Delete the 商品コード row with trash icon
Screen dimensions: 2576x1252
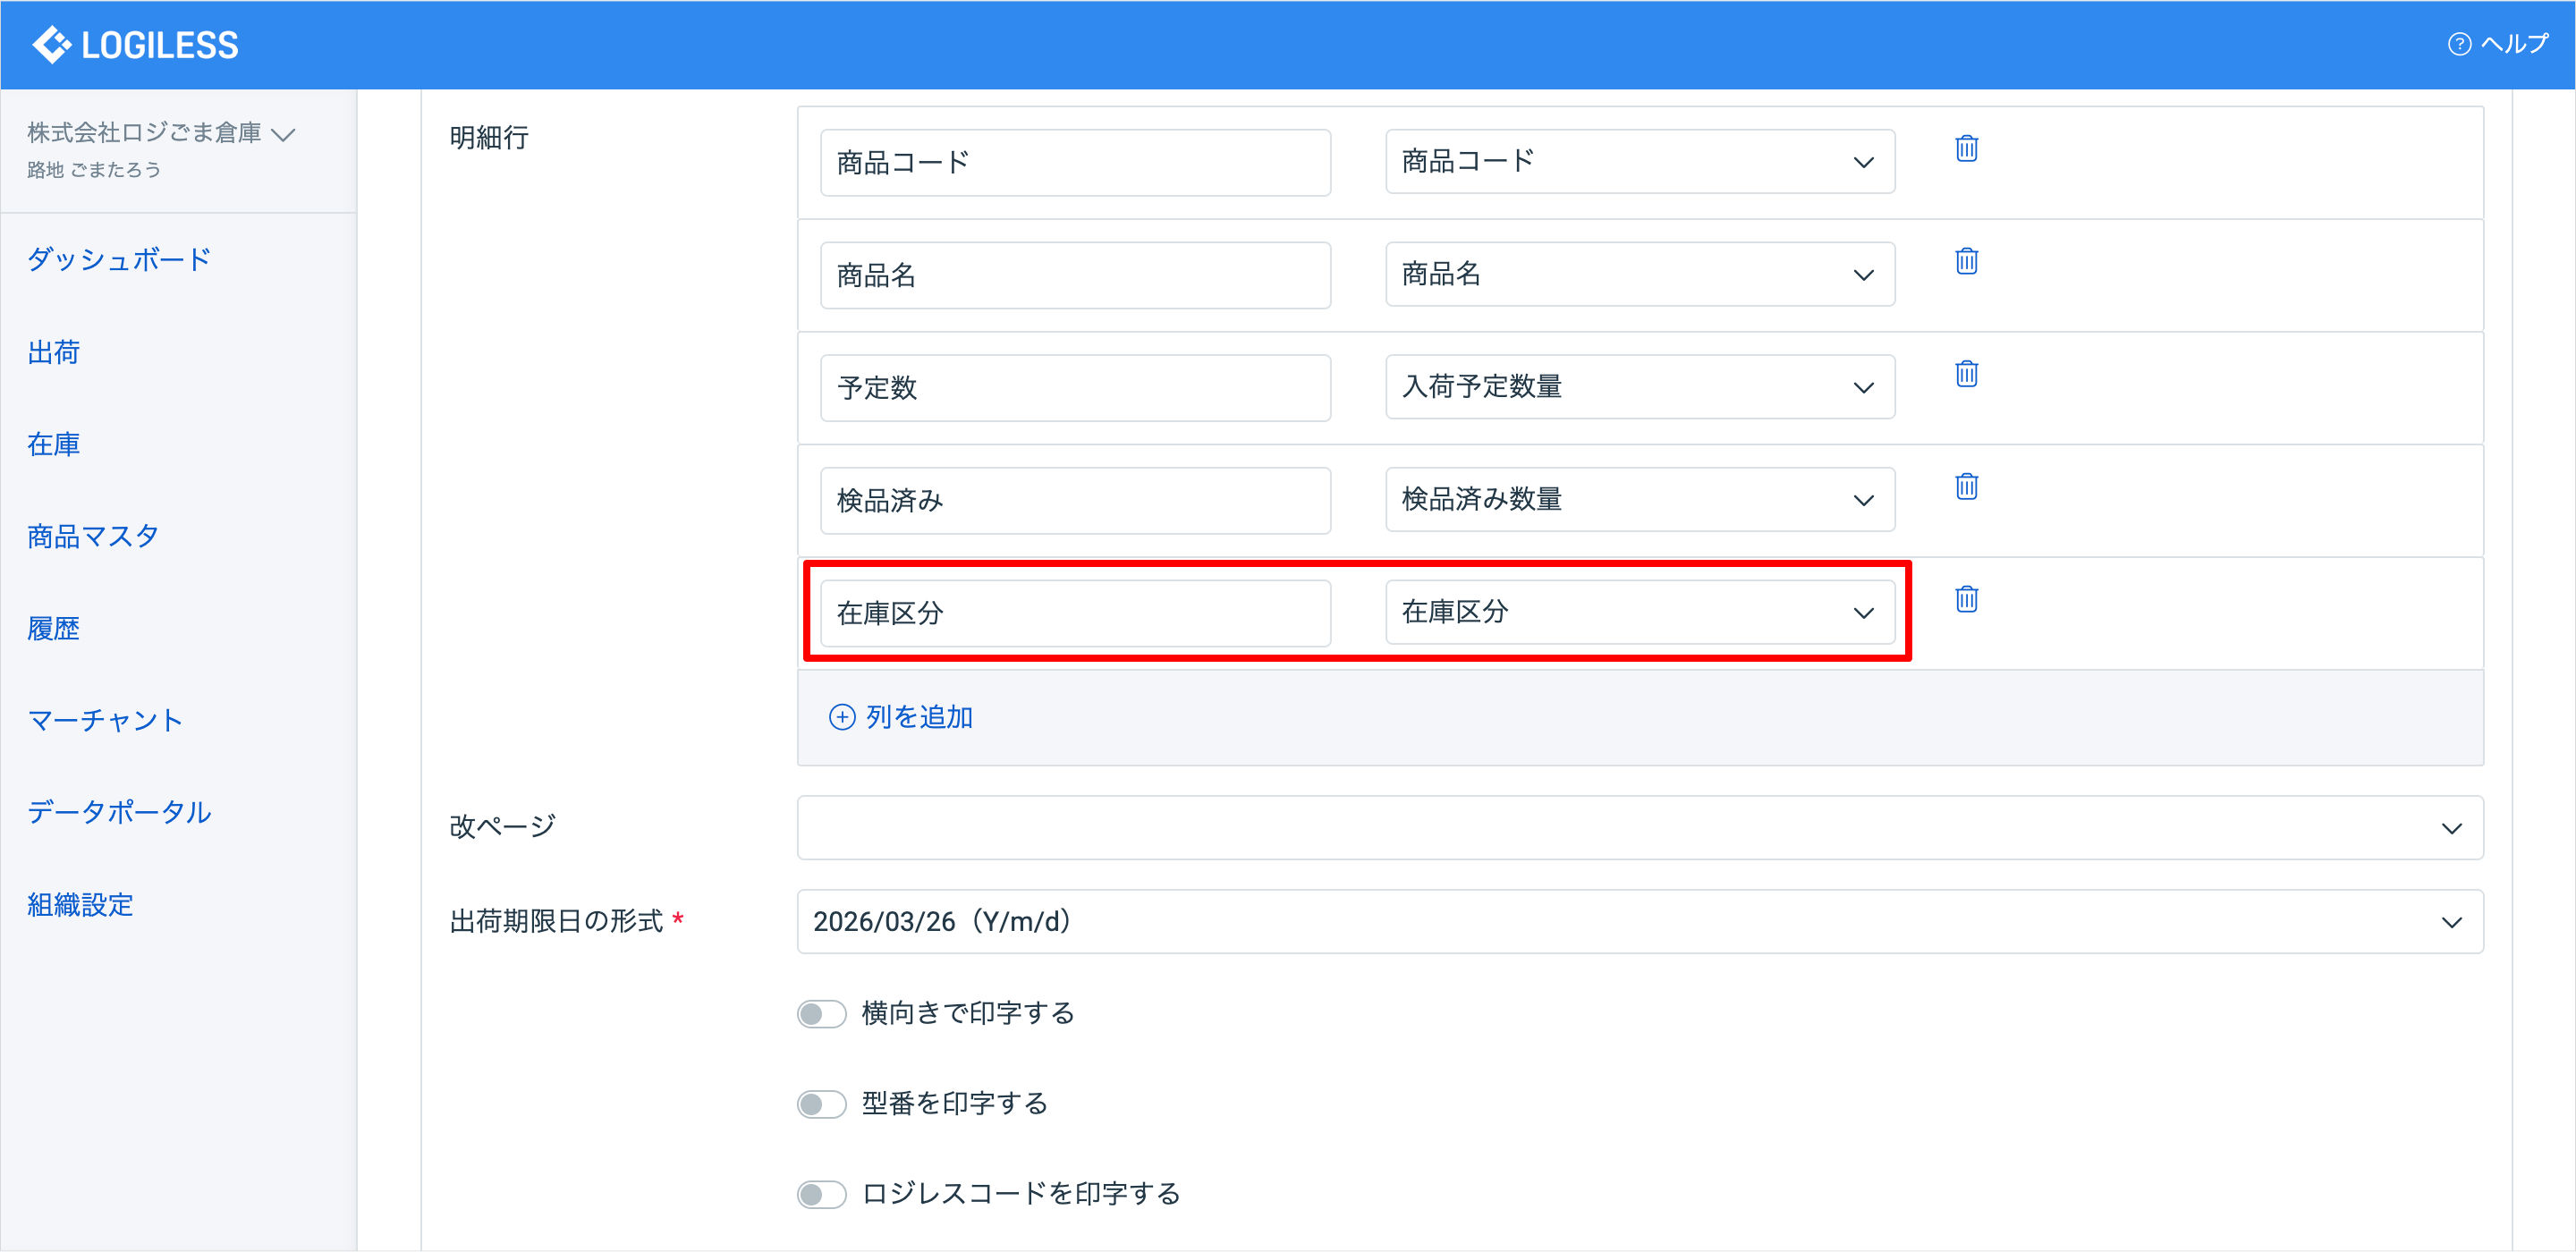click(x=1966, y=149)
